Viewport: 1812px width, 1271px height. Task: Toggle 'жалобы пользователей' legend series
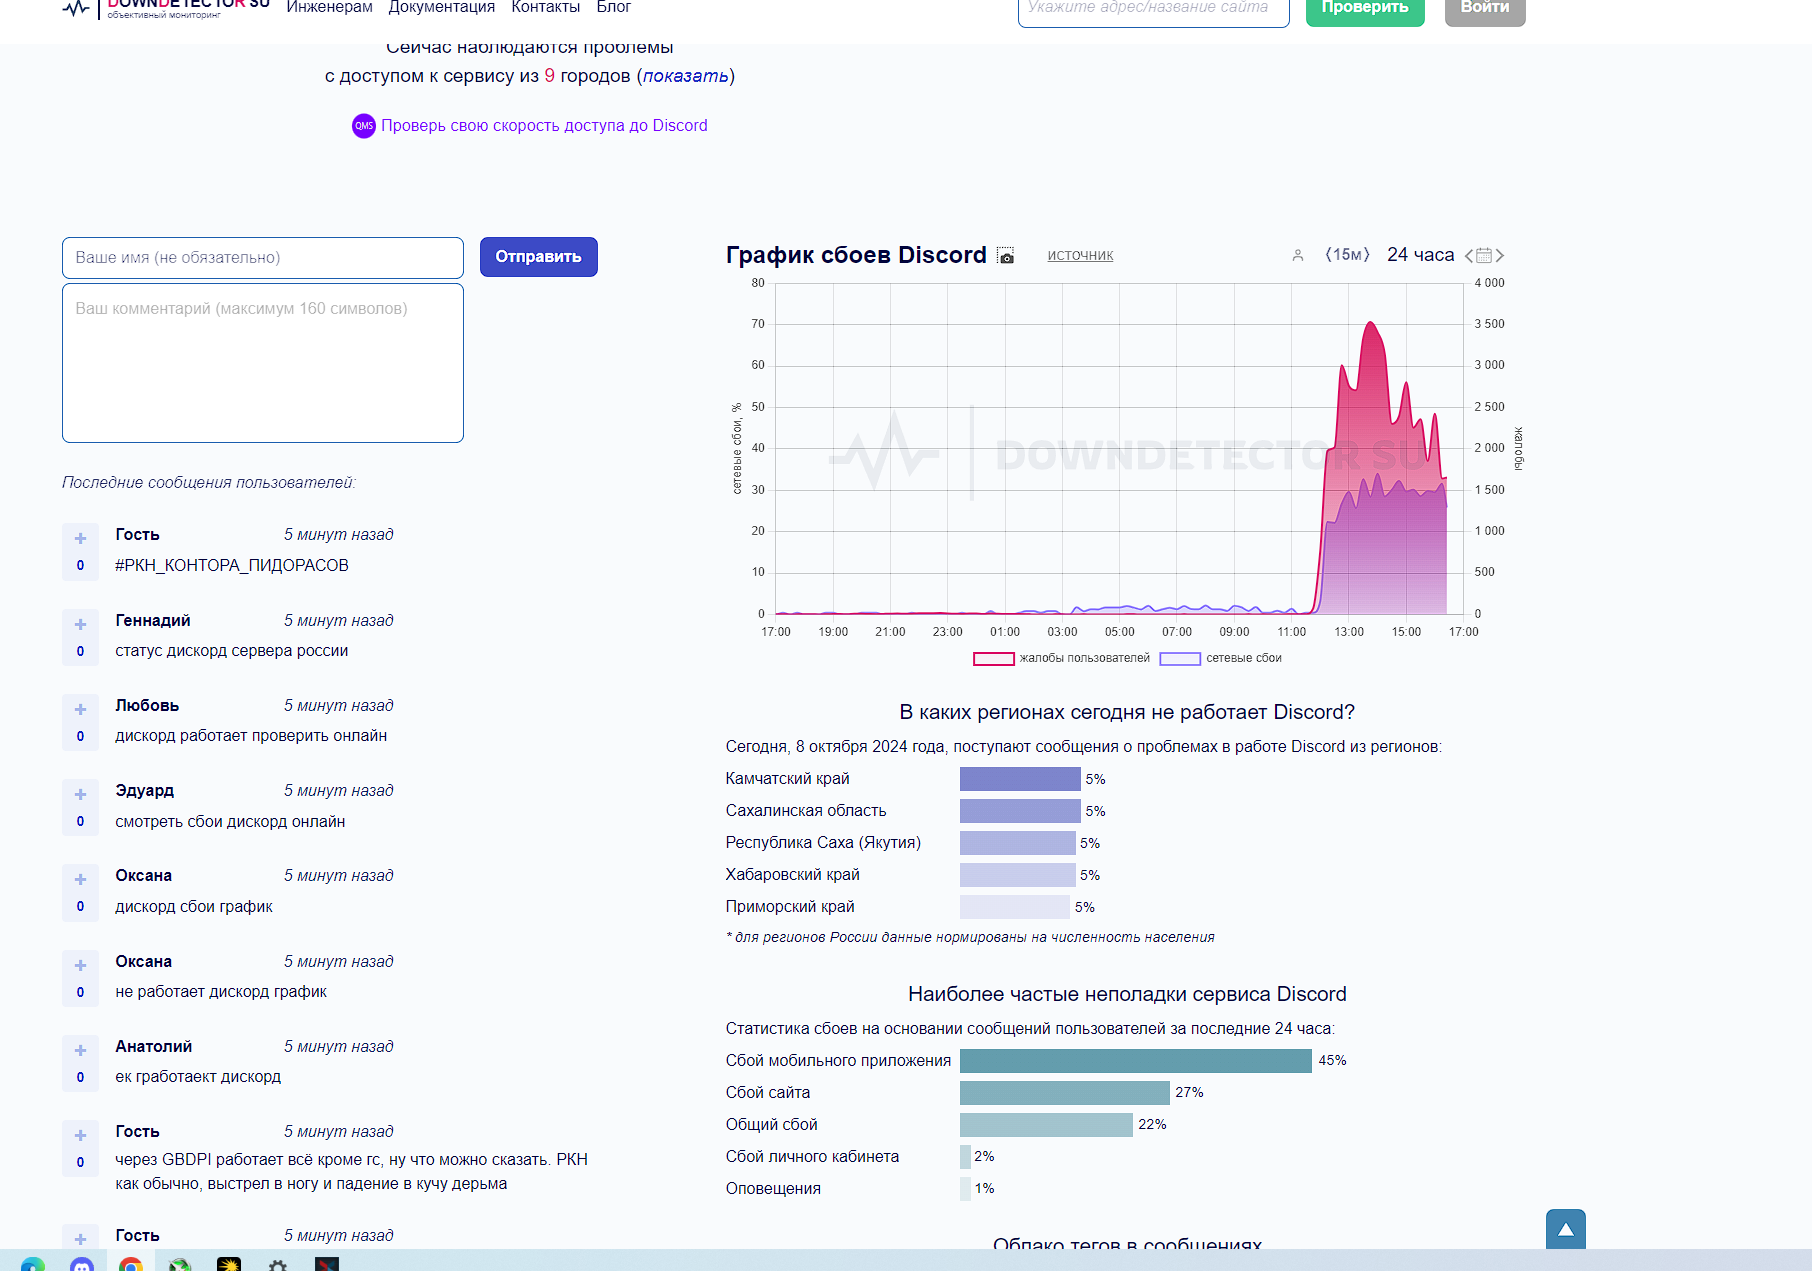point(1062,658)
